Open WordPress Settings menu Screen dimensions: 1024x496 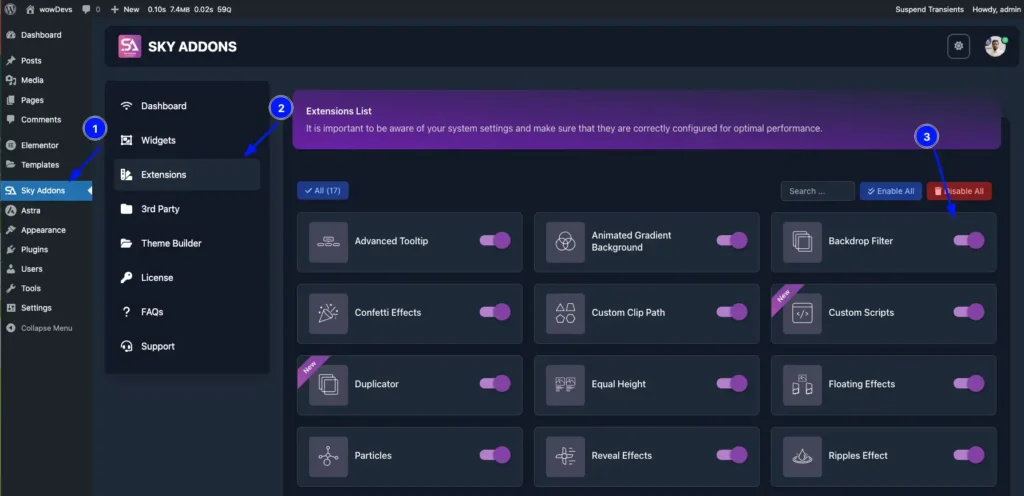pos(46,307)
